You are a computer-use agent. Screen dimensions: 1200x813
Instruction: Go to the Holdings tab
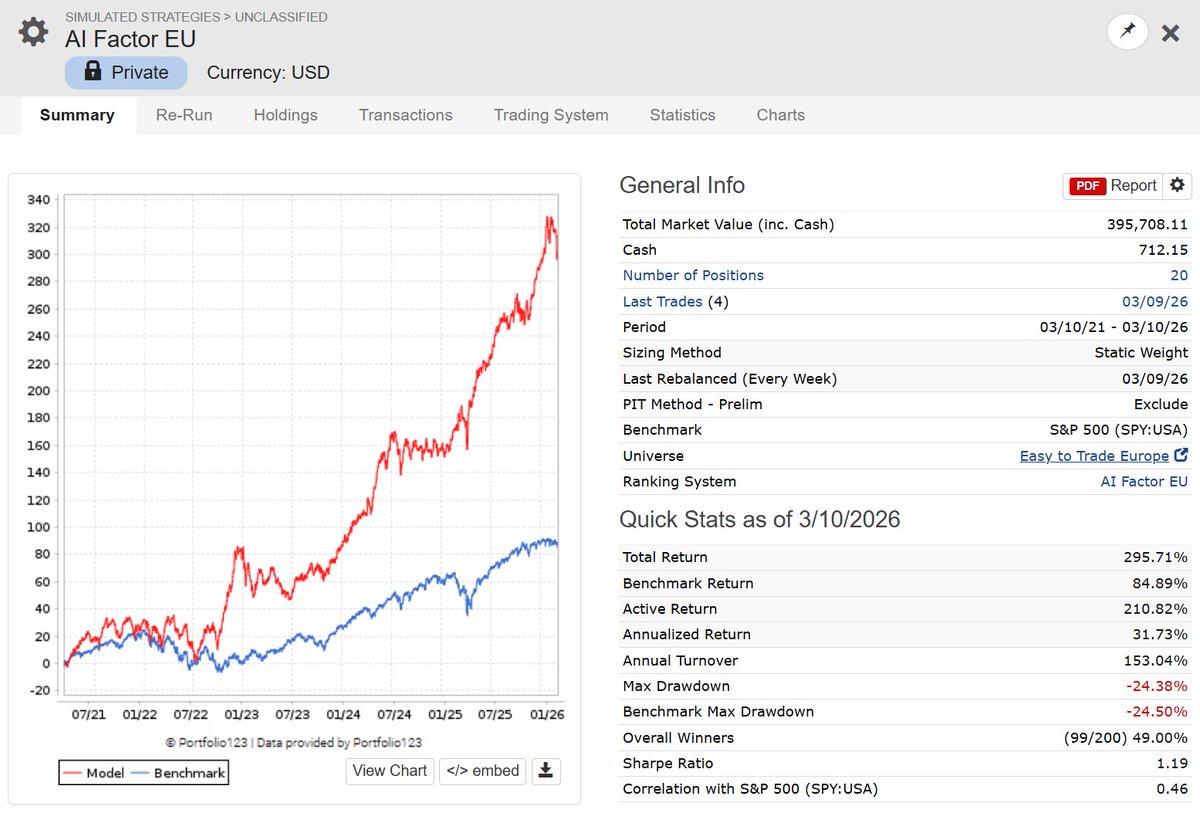[286, 115]
